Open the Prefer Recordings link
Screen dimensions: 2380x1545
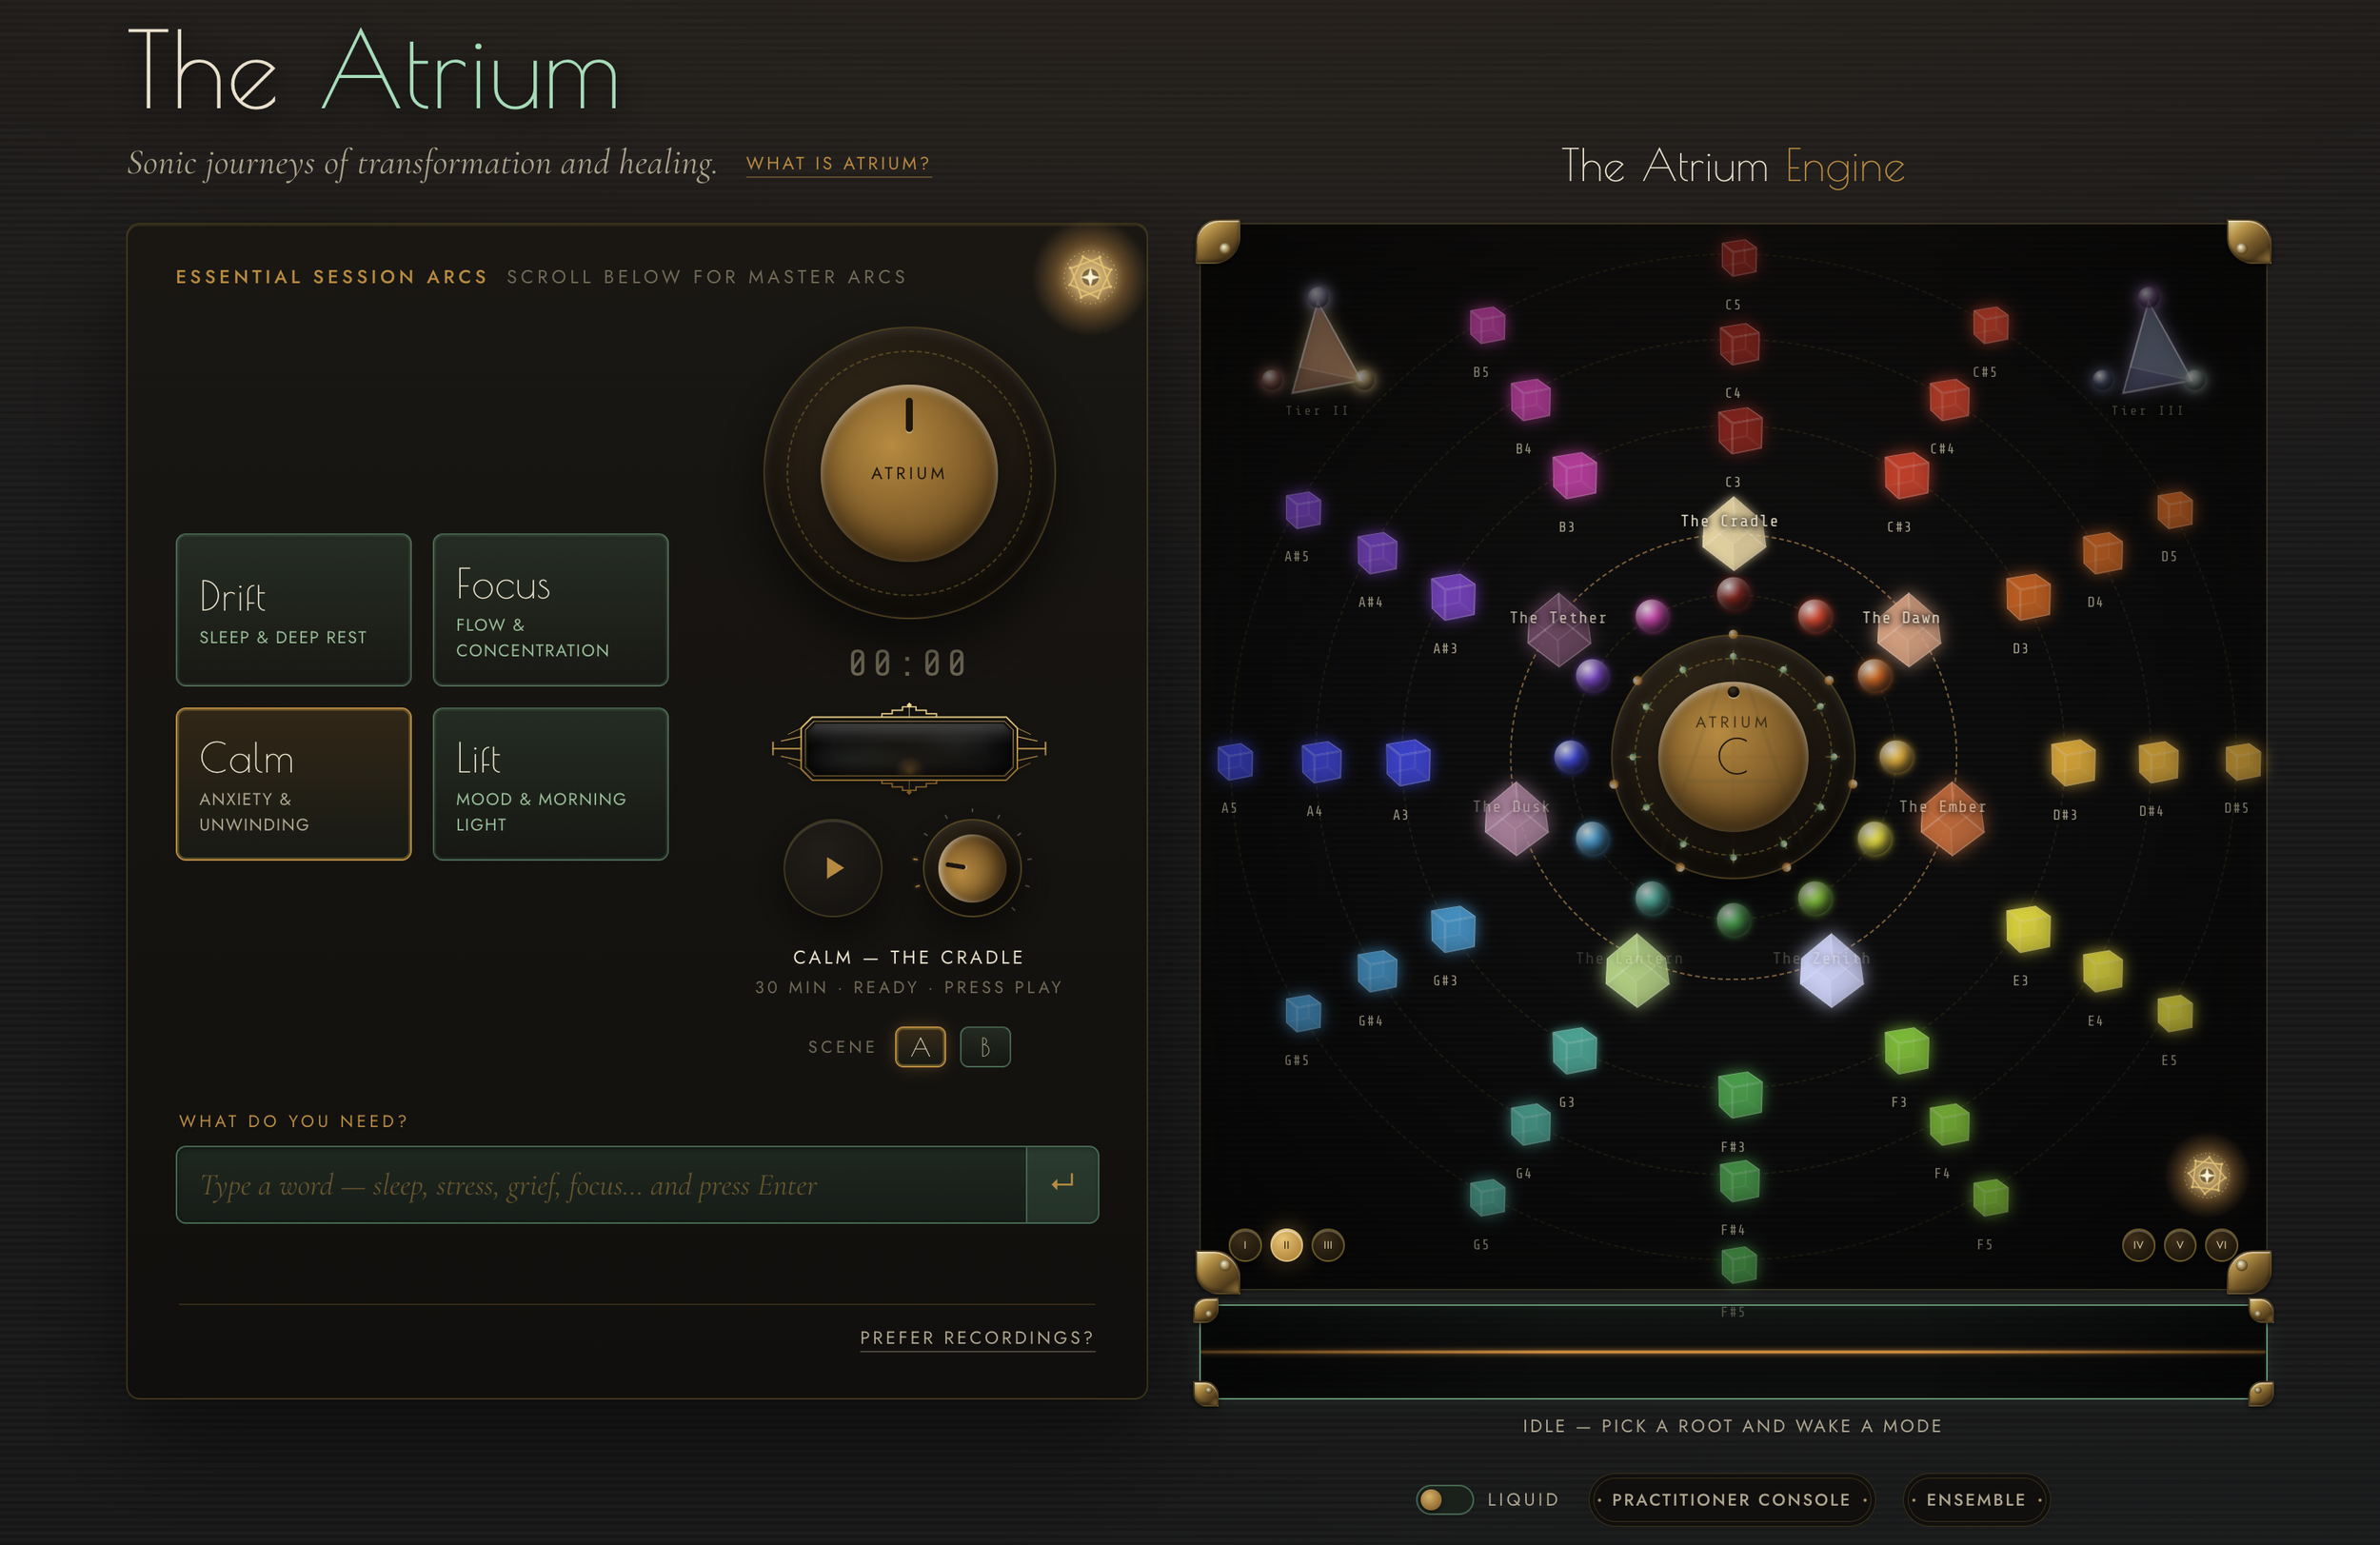click(x=977, y=1338)
